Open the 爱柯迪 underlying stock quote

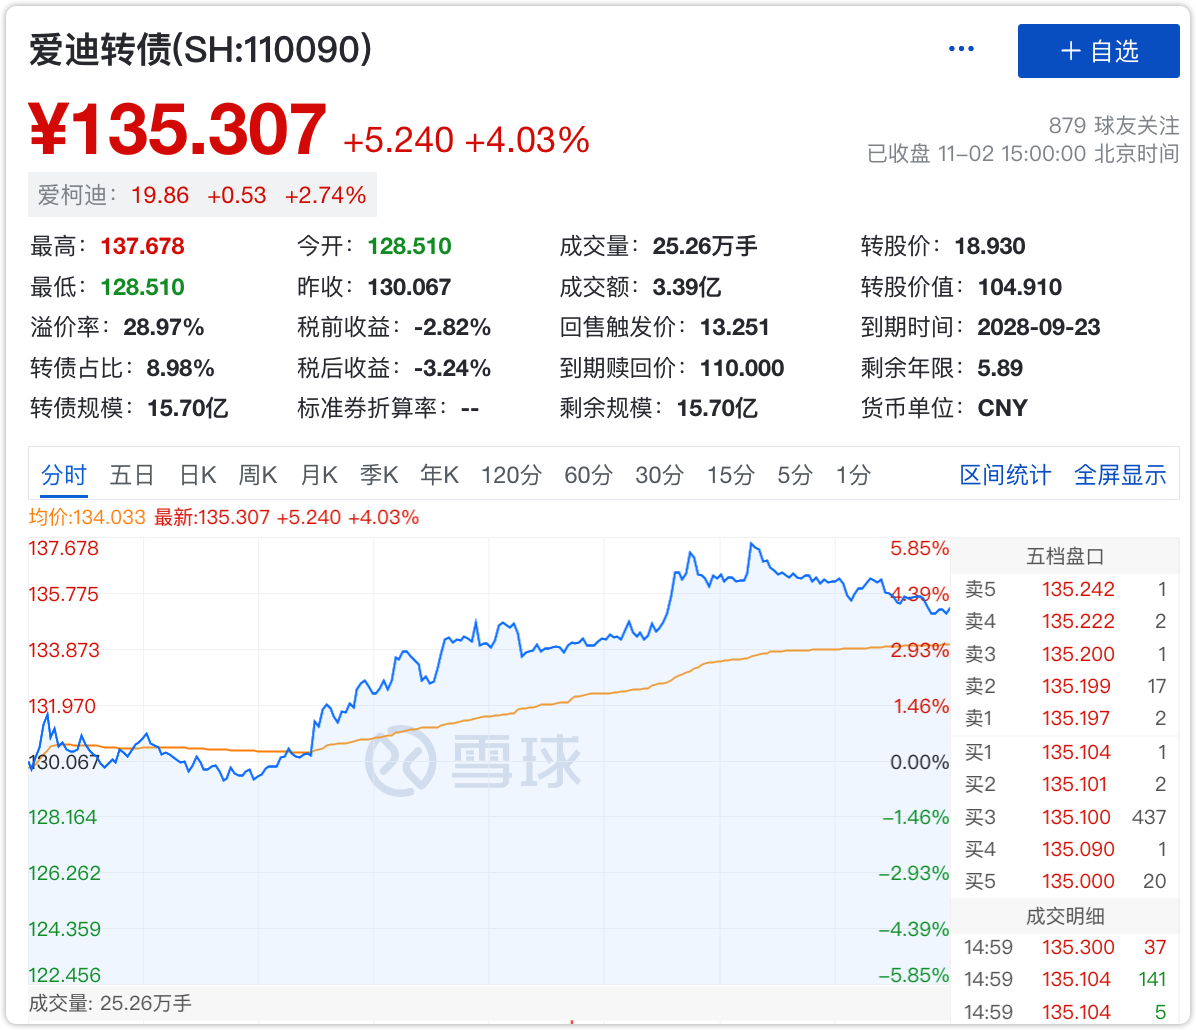[x=202, y=196]
